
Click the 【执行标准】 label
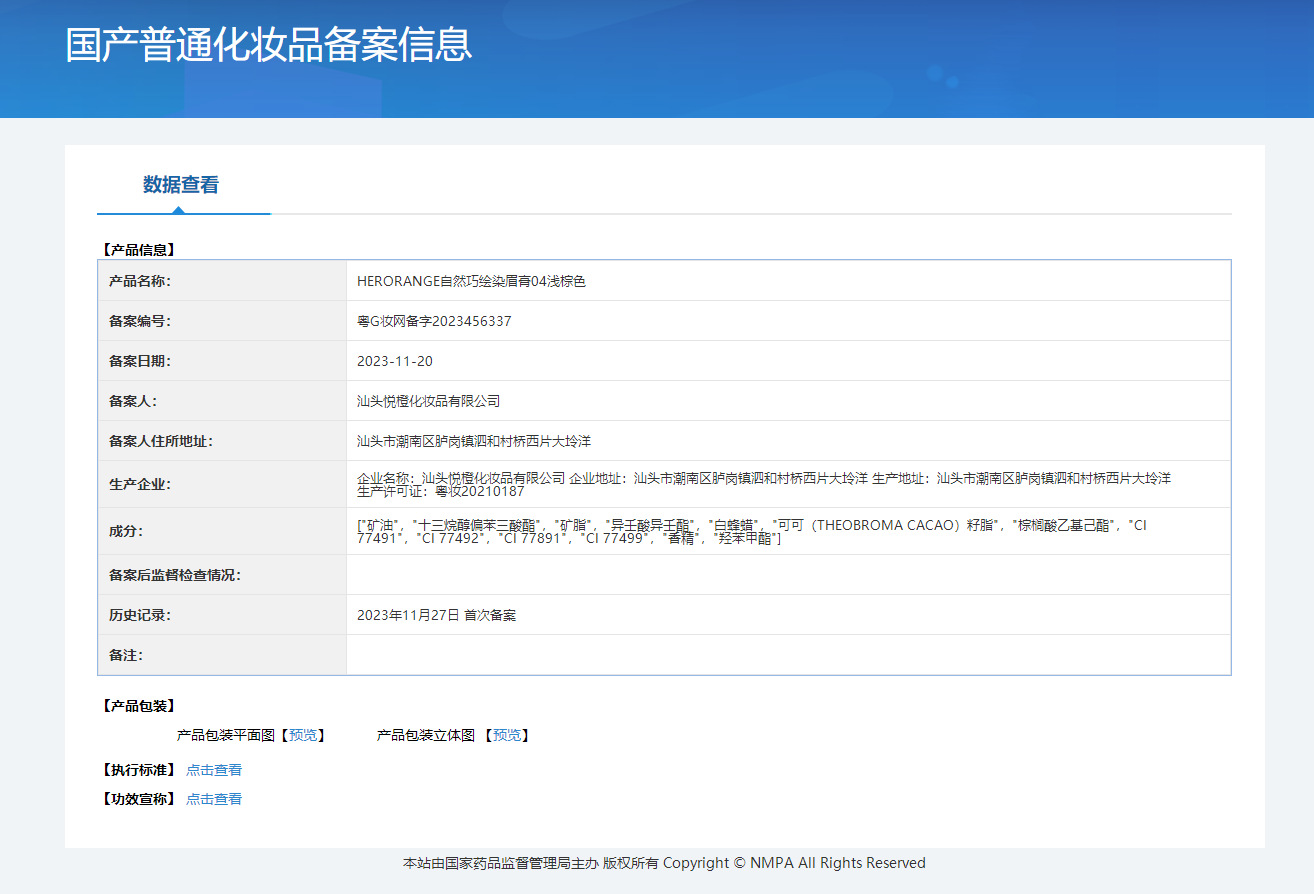coord(138,770)
